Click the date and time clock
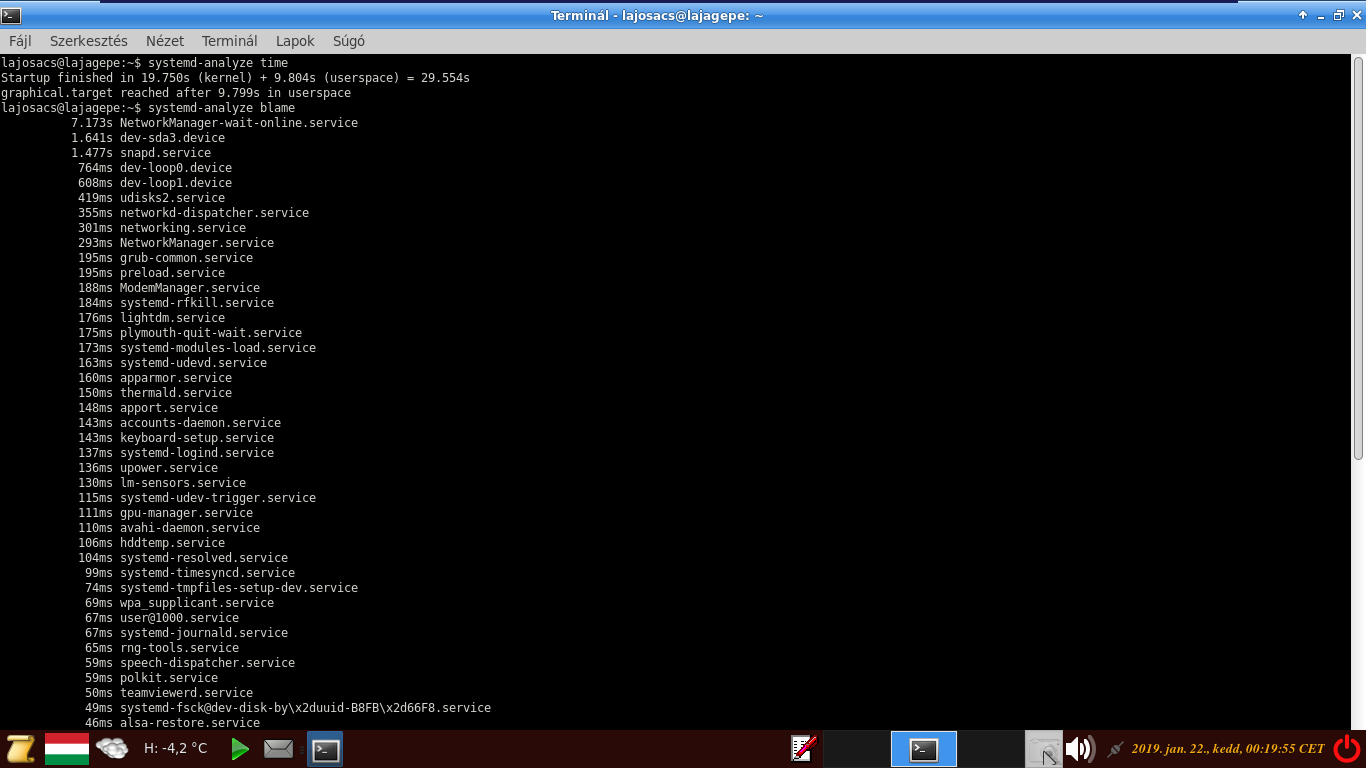 point(1228,748)
